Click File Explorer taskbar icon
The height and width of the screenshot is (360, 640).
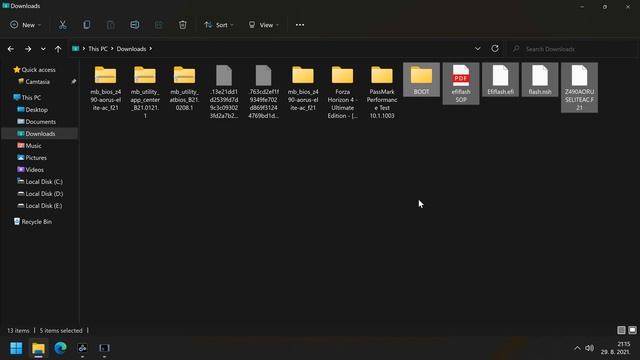[38, 348]
